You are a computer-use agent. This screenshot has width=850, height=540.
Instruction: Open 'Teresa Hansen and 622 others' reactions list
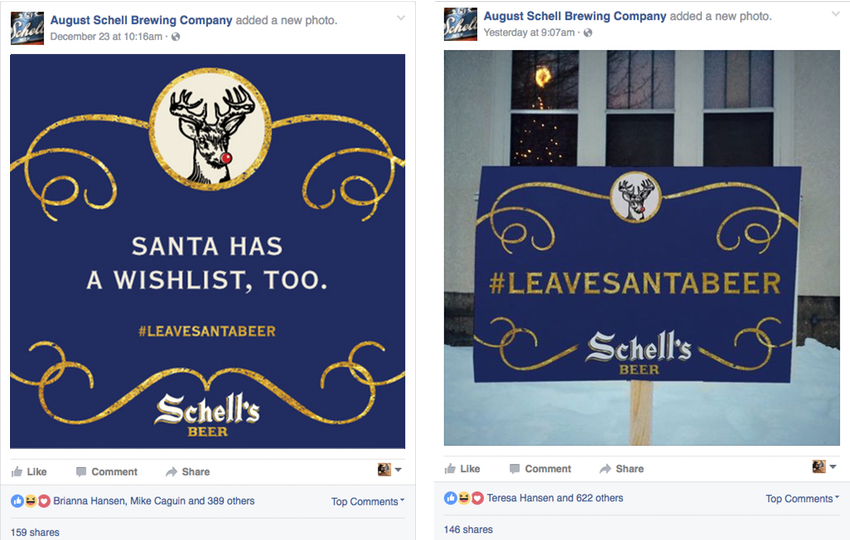(x=555, y=498)
